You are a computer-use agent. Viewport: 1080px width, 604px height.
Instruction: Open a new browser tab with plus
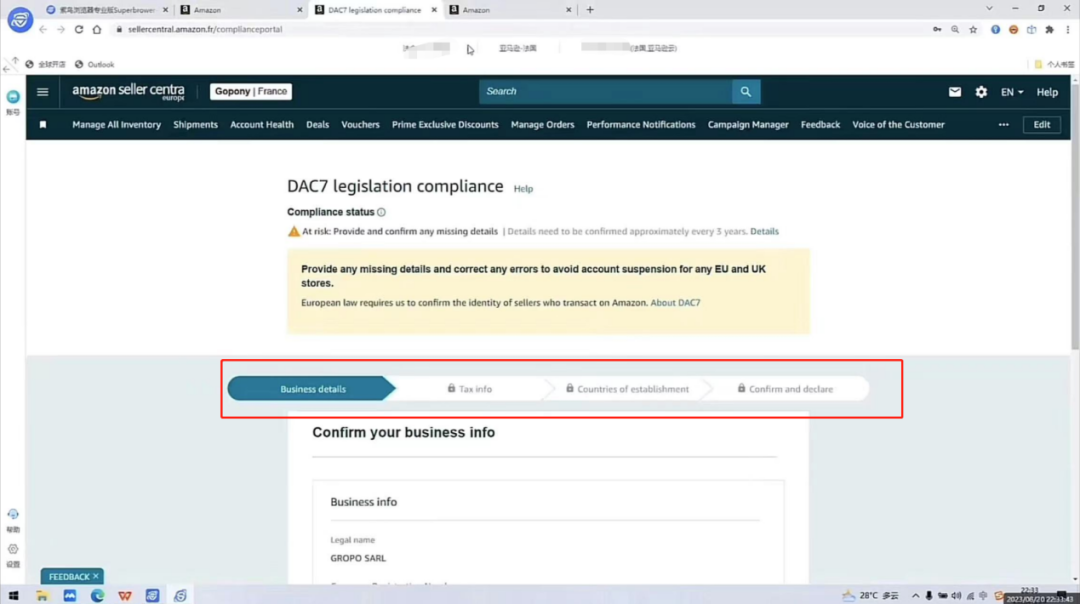tap(590, 10)
